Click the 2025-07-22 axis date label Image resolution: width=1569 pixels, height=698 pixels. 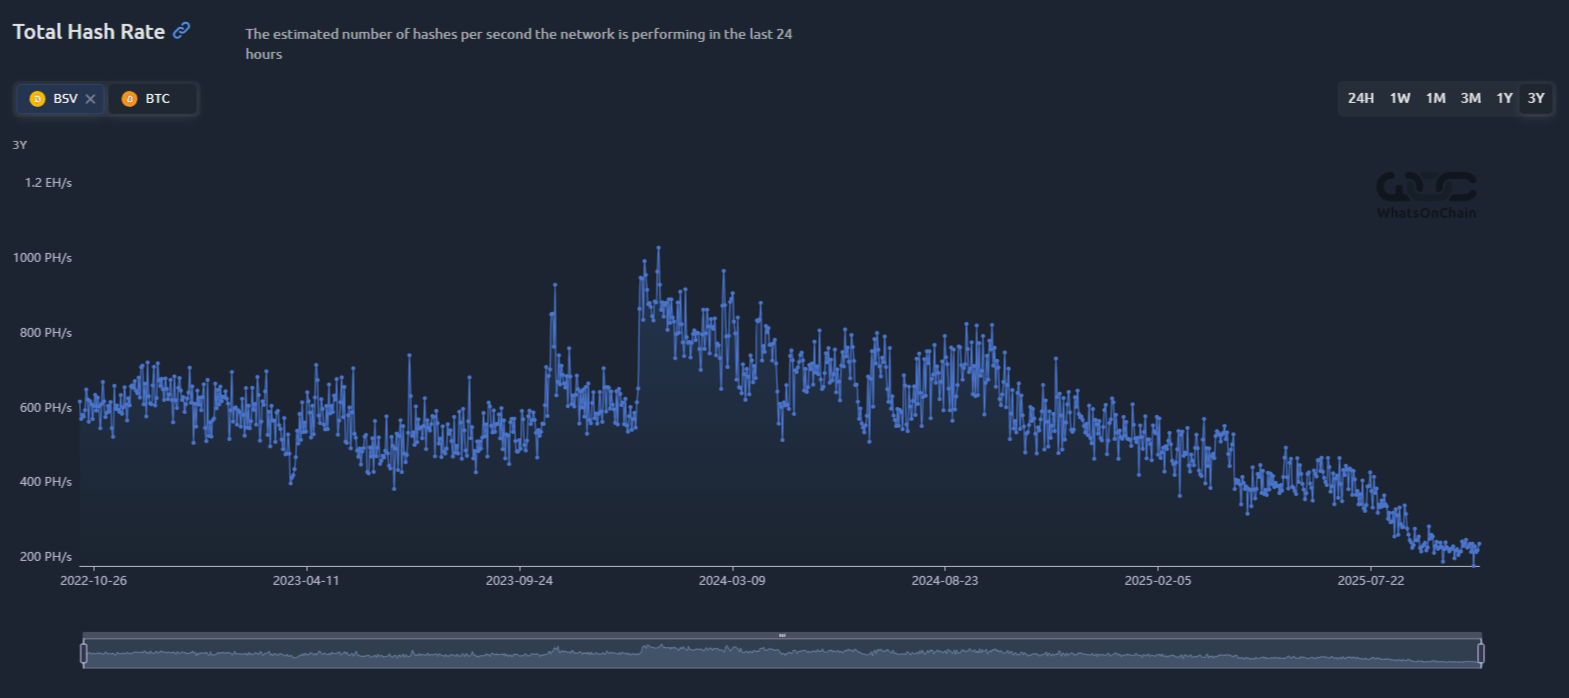[x=1371, y=581]
